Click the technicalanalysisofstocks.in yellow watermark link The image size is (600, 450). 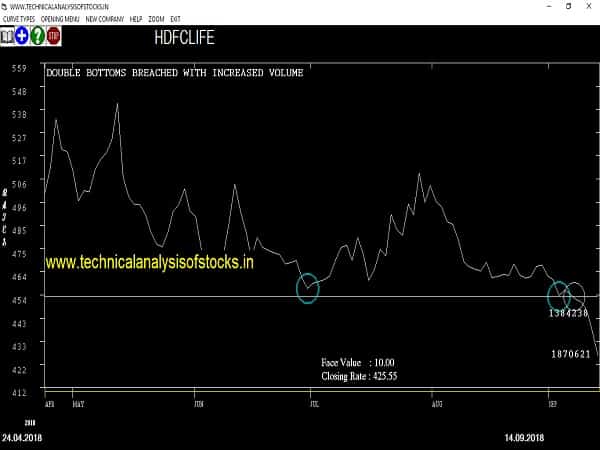click(x=149, y=262)
